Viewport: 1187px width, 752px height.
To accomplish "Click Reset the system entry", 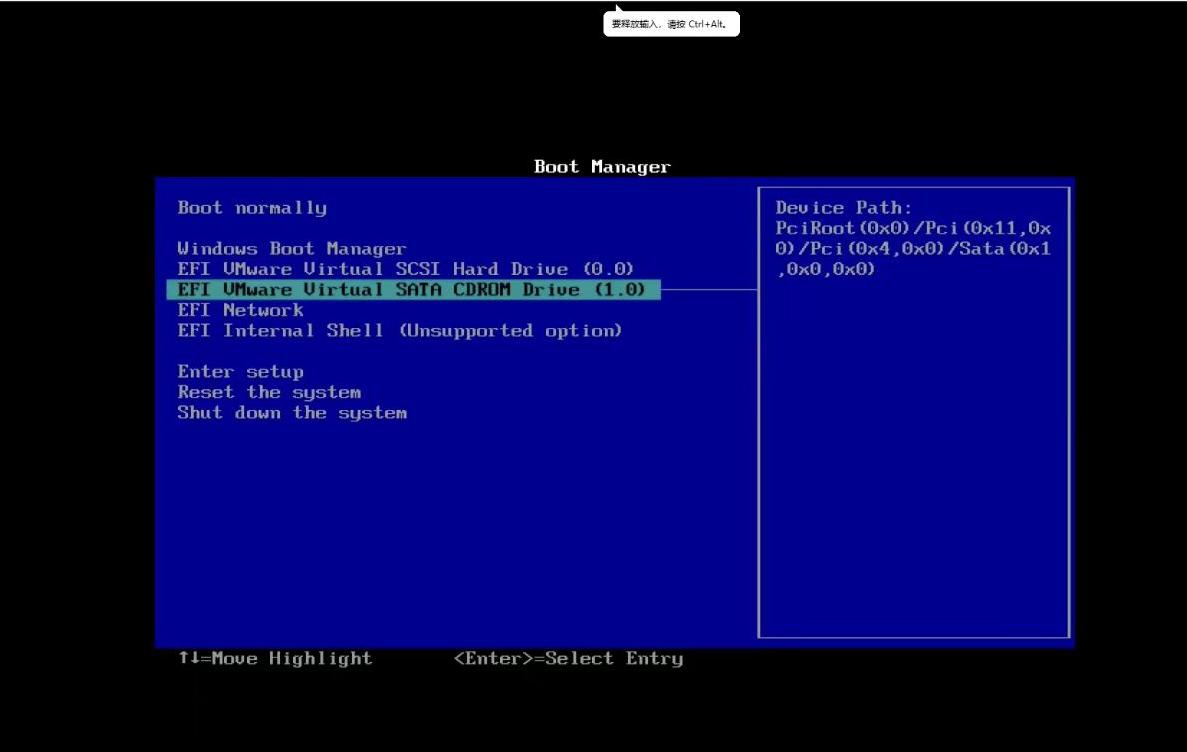I will point(269,392).
